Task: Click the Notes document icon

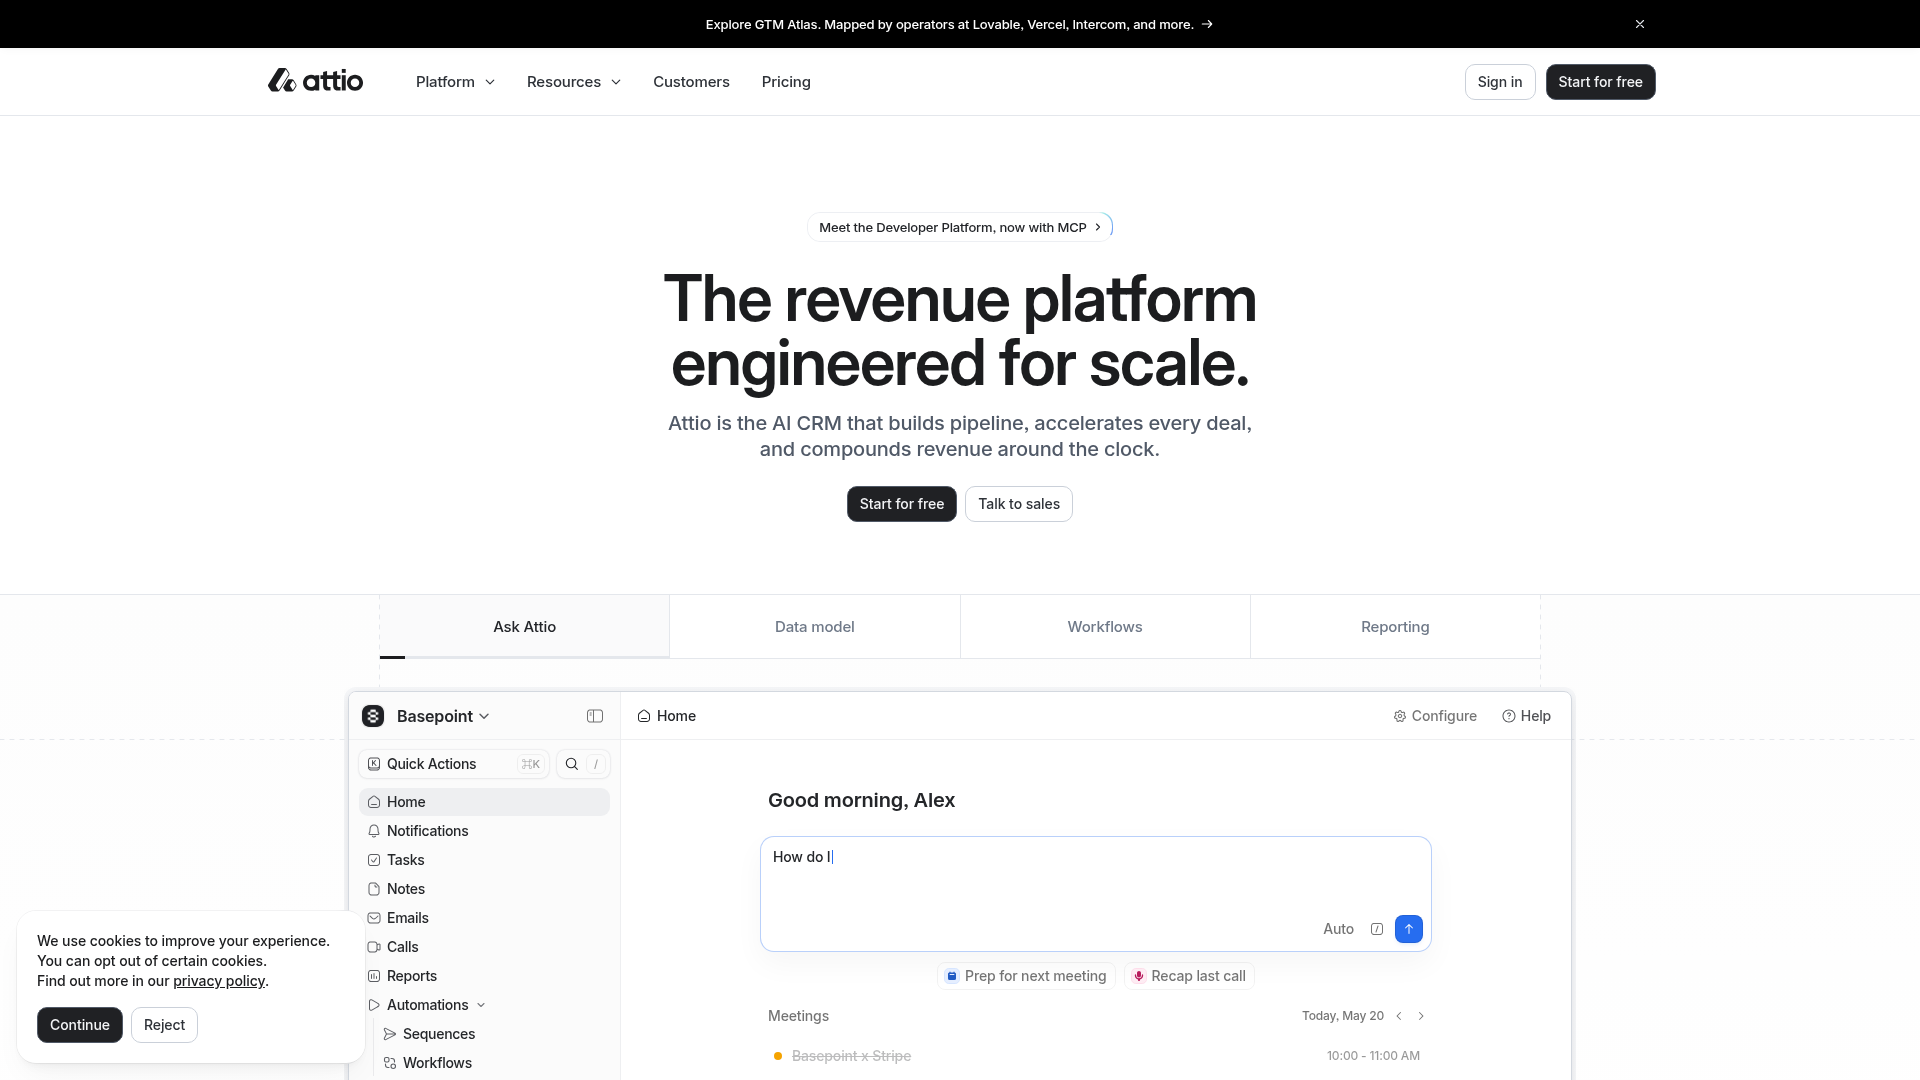Action: coord(374,889)
